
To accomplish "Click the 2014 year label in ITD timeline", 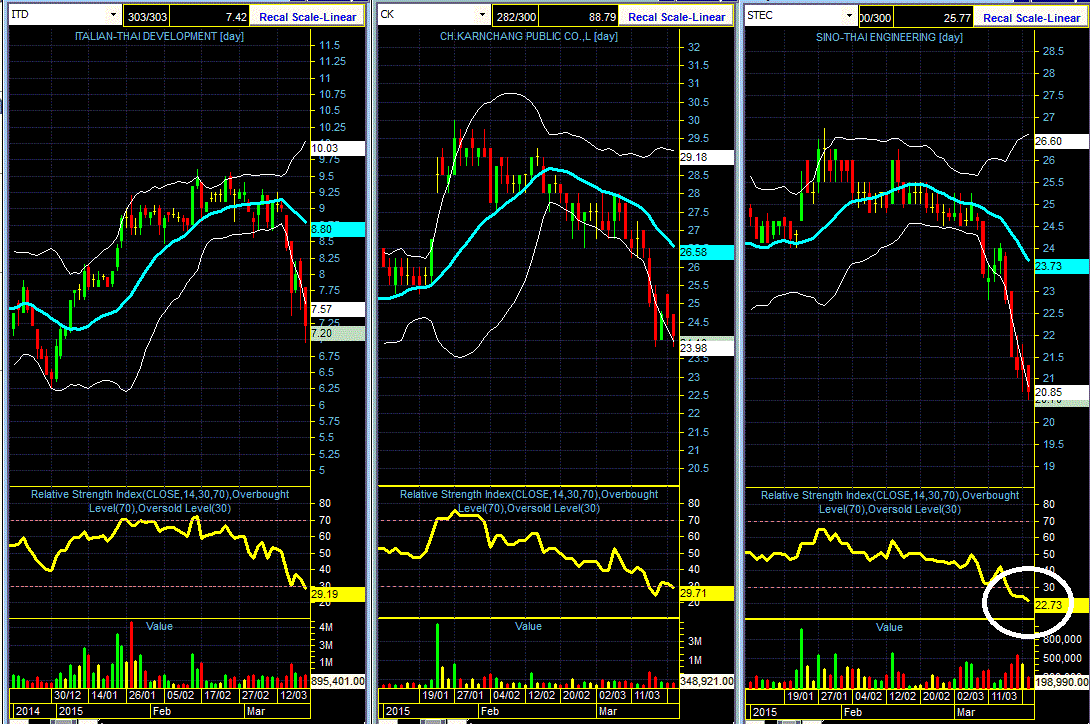I will (x=27, y=711).
